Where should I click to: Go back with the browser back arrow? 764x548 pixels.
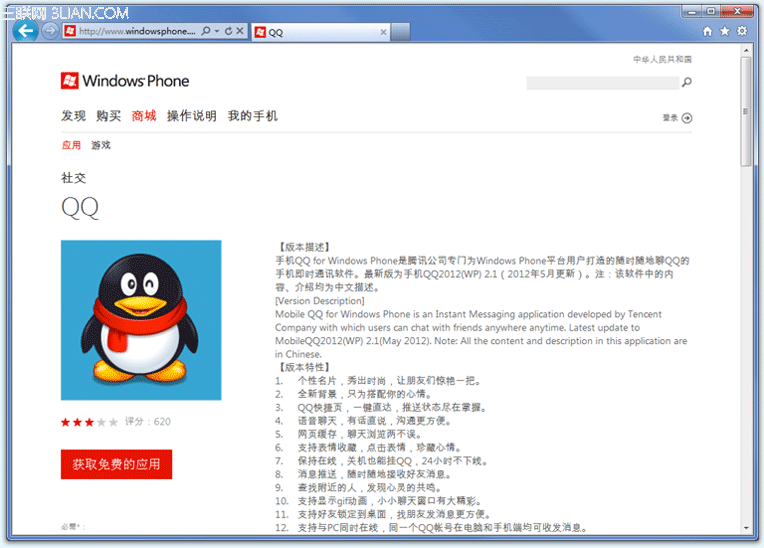[25, 31]
